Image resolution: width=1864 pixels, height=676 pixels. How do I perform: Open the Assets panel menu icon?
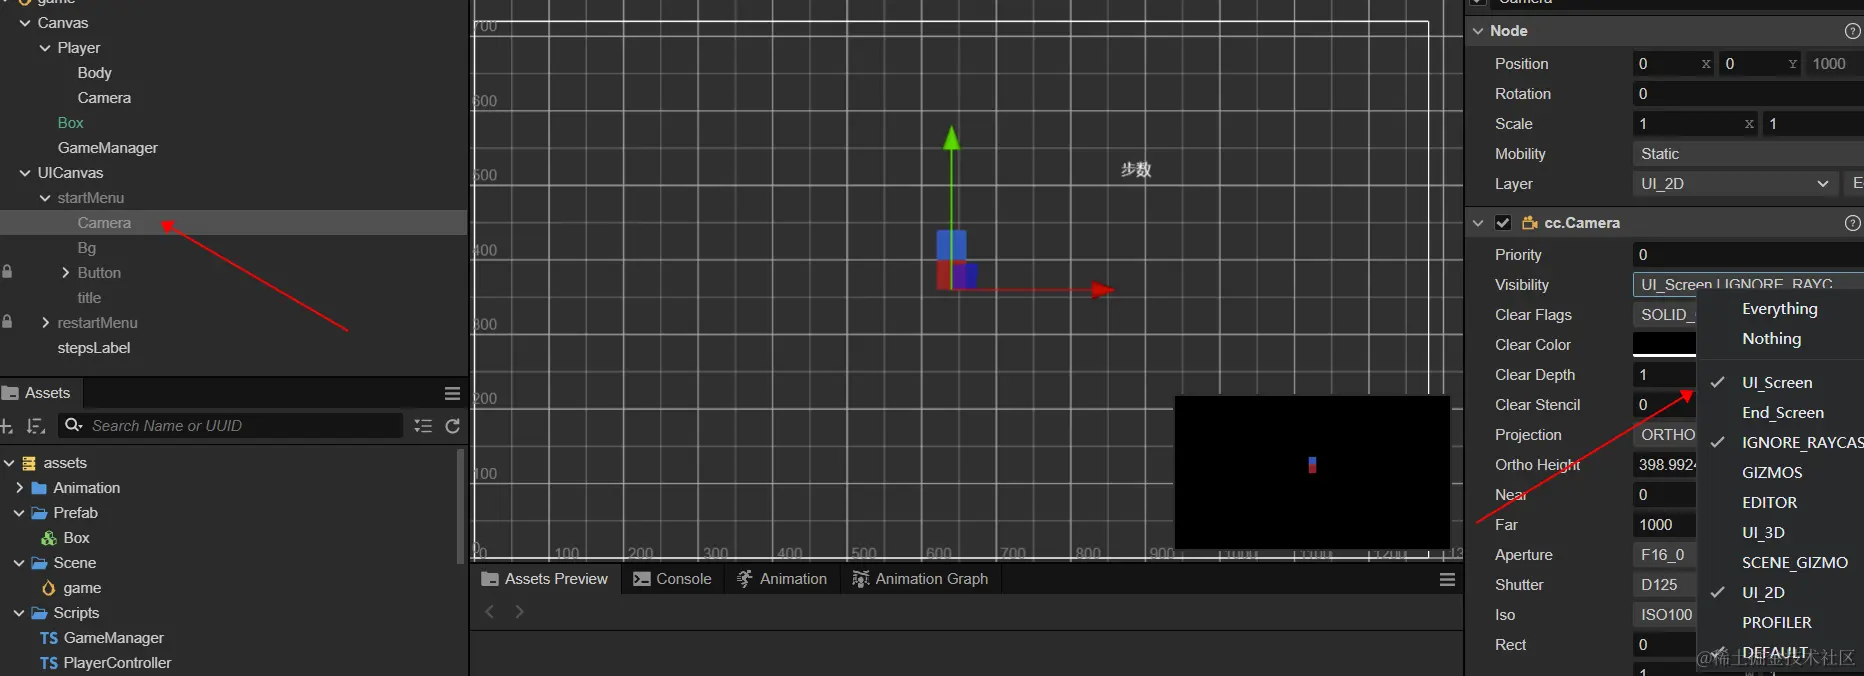pos(452,393)
